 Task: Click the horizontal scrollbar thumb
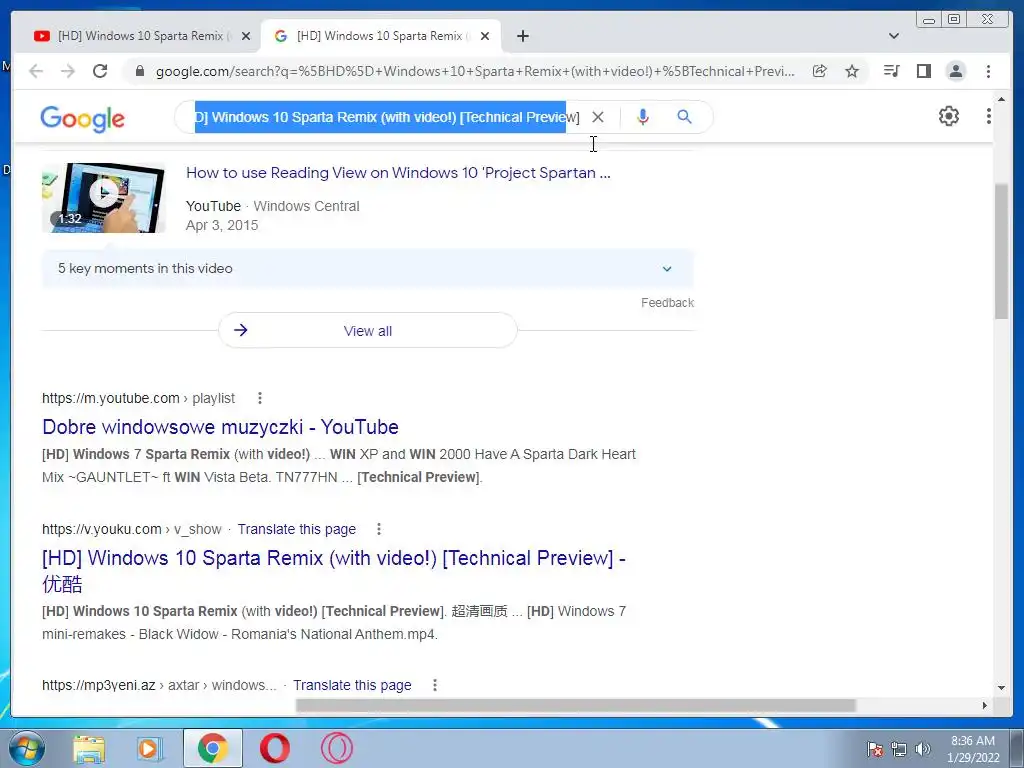[x=575, y=705]
